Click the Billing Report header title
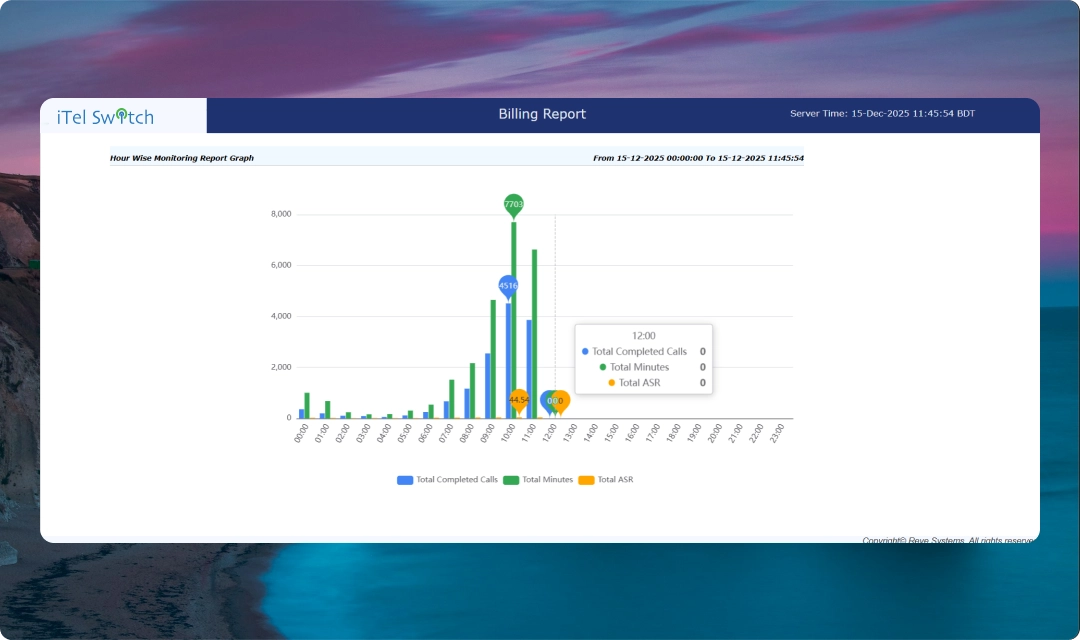Viewport: 1080px width, 640px height. pos(542,114)
